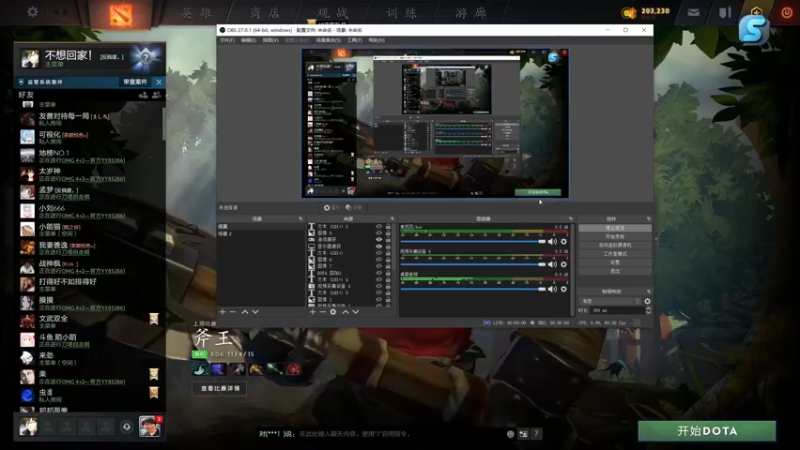Open the 工具(T) menu in OBS
The width and height of the screenshot is (800, 450).
pyautogui.click(x=355, y=40)
